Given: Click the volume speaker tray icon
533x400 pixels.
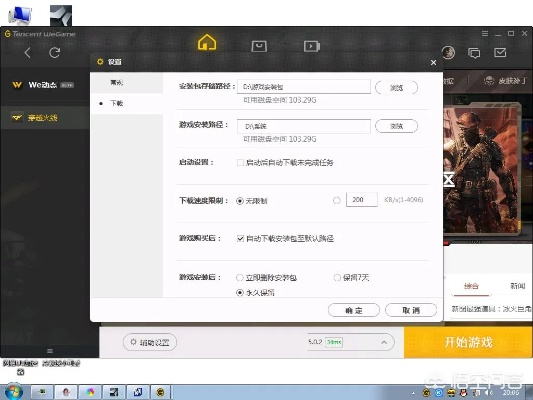Looking at the screenshot, I should (489, 393).
